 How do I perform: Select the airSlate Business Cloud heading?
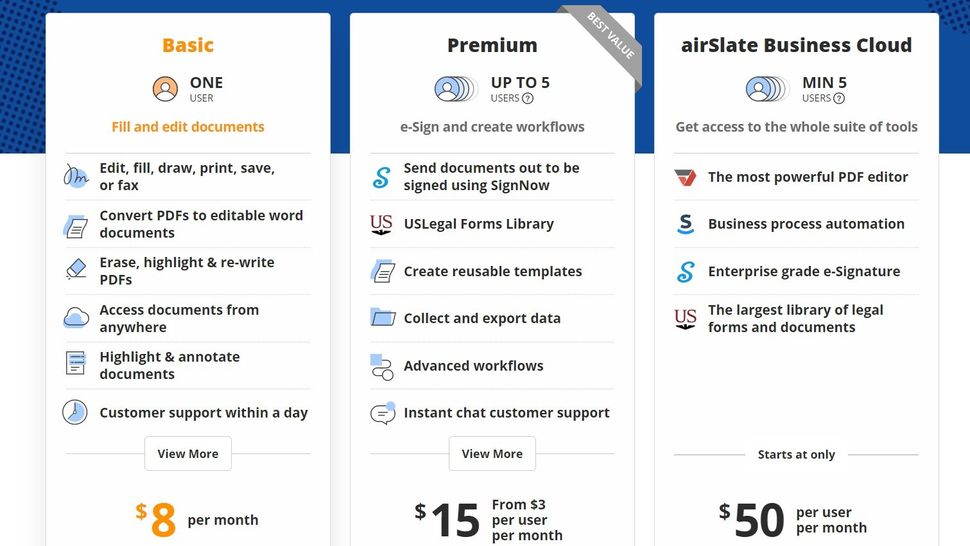point(796,45)
